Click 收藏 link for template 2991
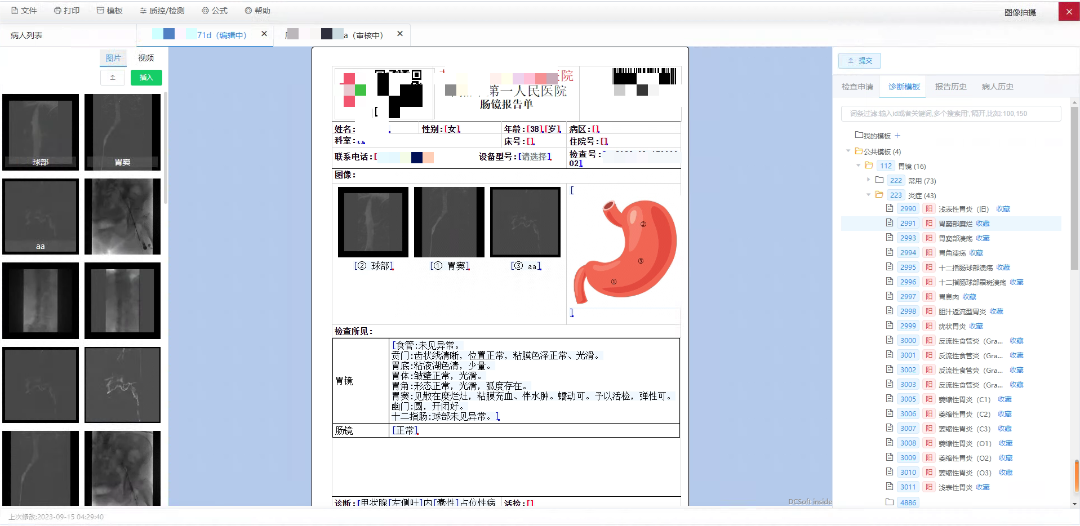This screenshot has height=526, width=1080. click(x=982, y=223)
